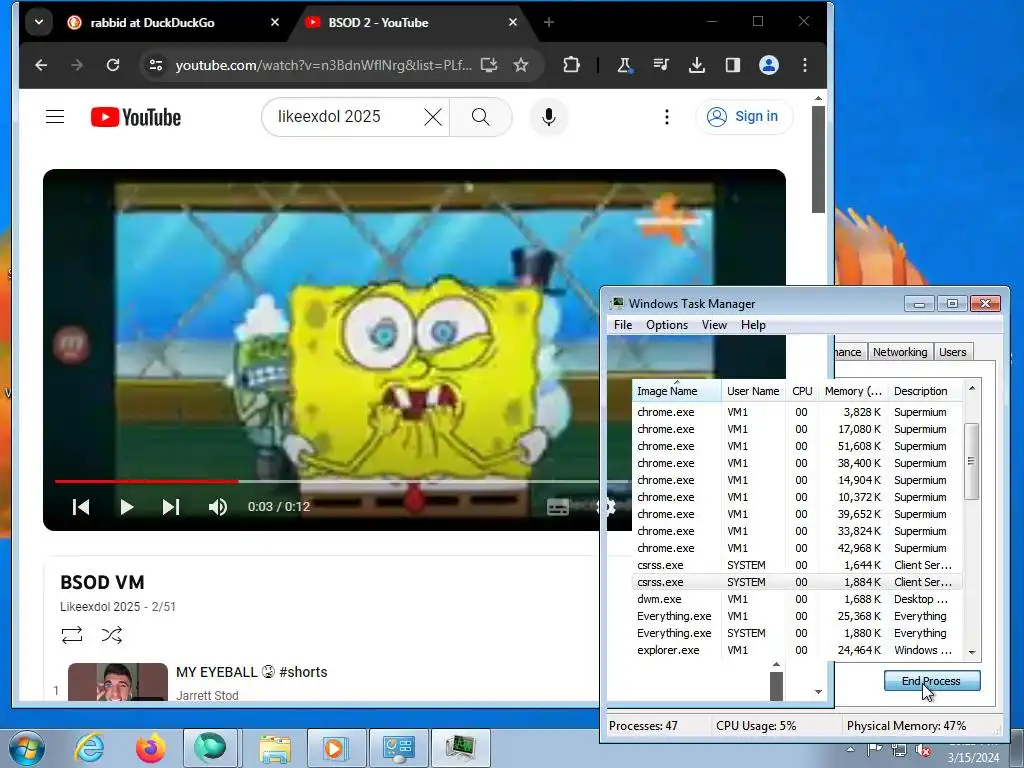
Task: Click End Process button
Action: (x=932, y=680)
